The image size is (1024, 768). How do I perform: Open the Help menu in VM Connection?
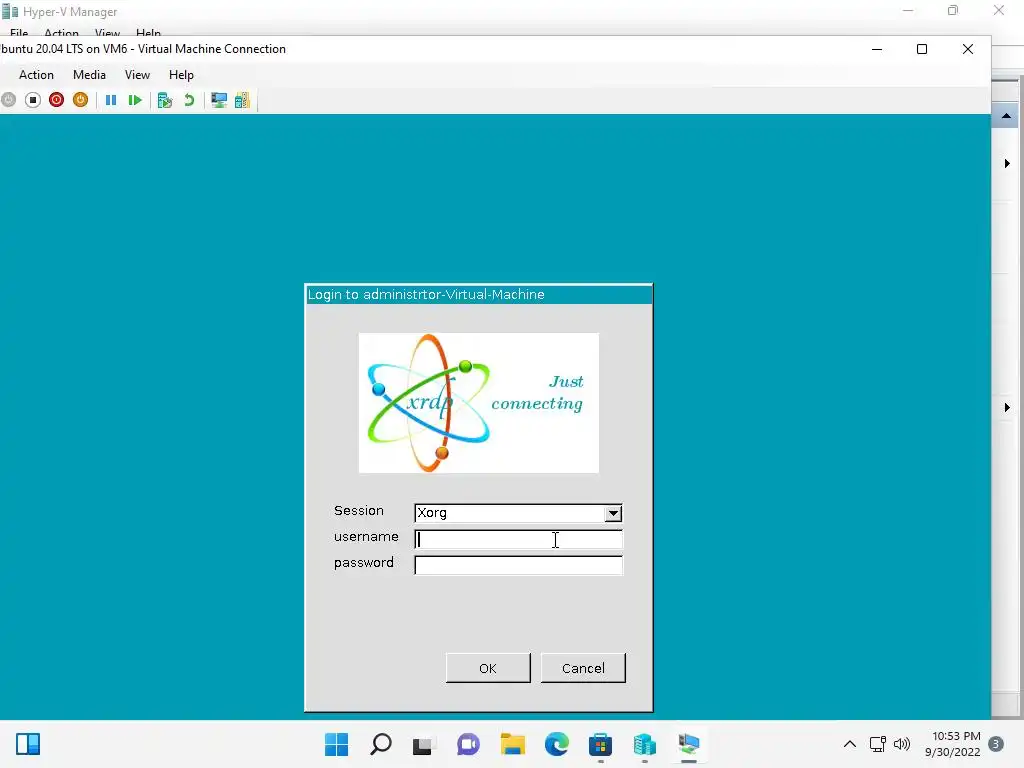click(x=181, y=75)
